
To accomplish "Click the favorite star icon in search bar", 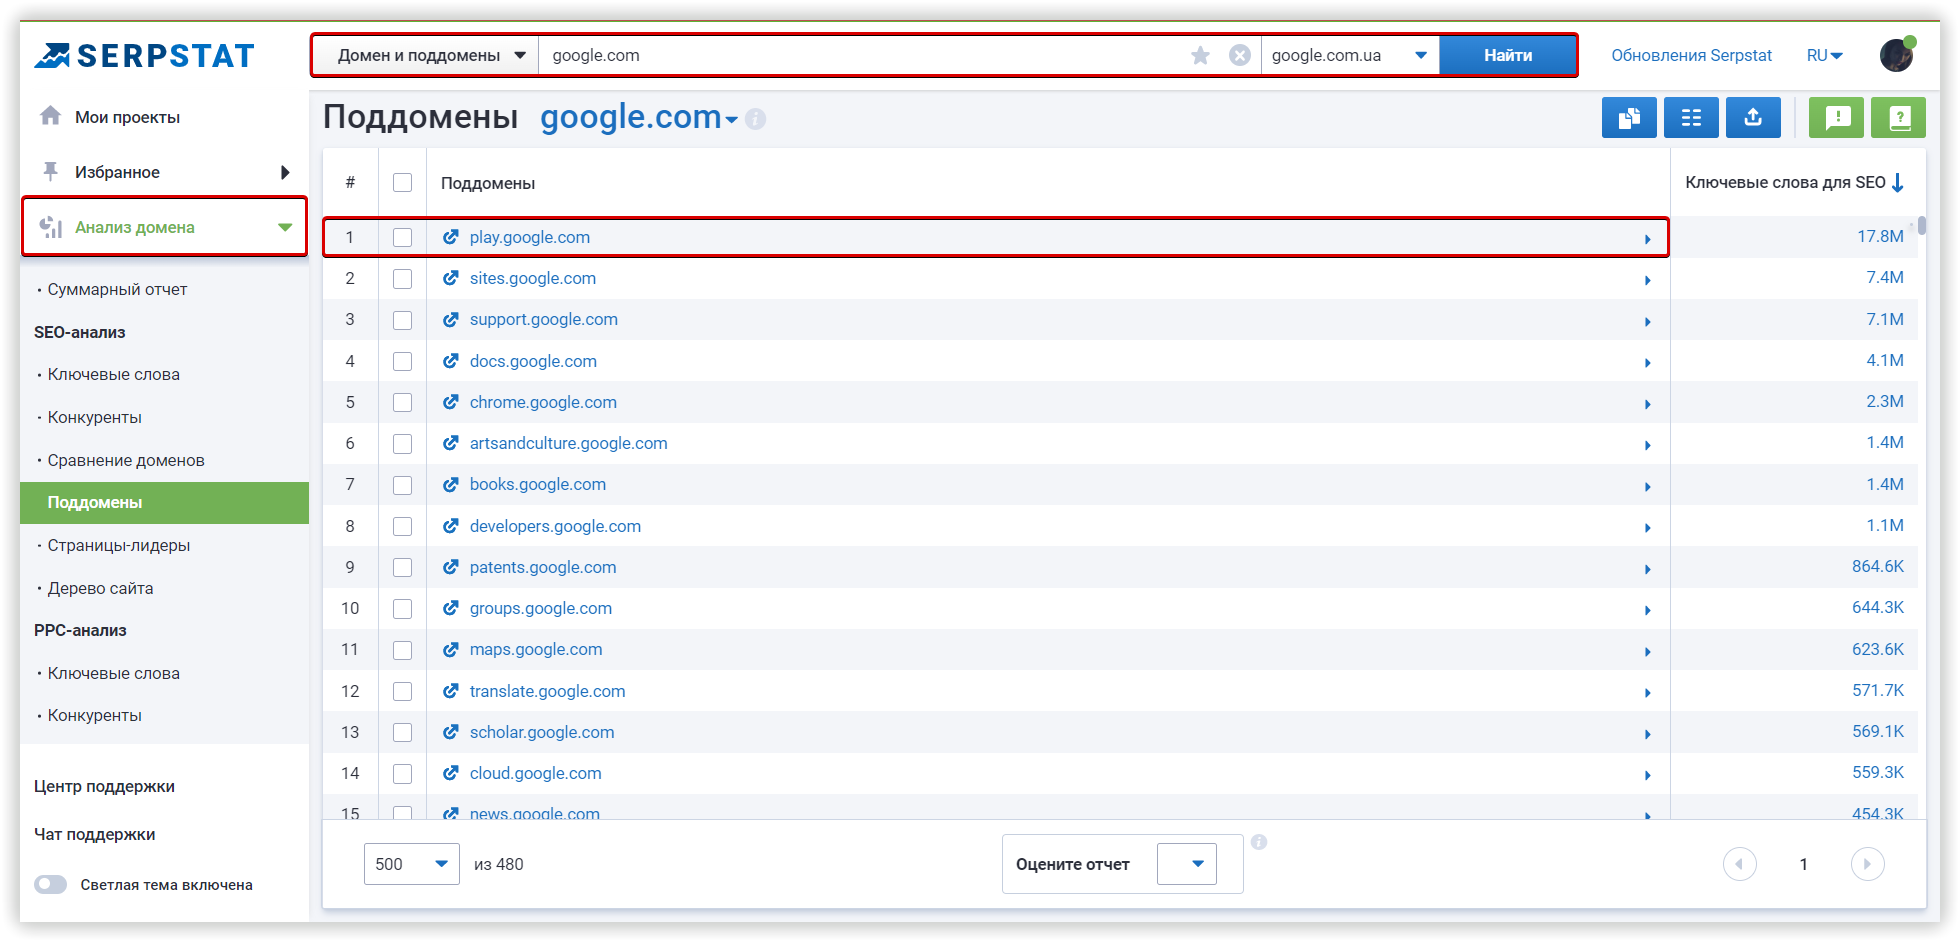I will (1201, 56).
